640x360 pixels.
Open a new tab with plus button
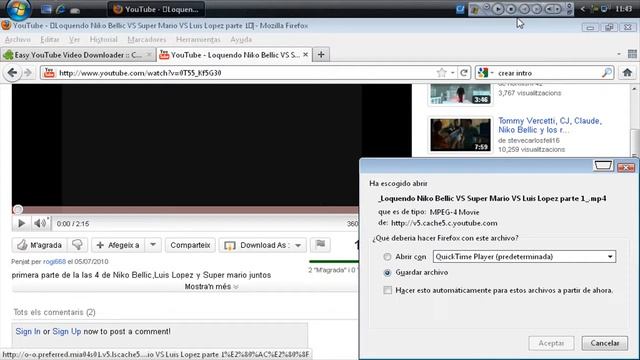pyautogui.click(x=321, y=54)
